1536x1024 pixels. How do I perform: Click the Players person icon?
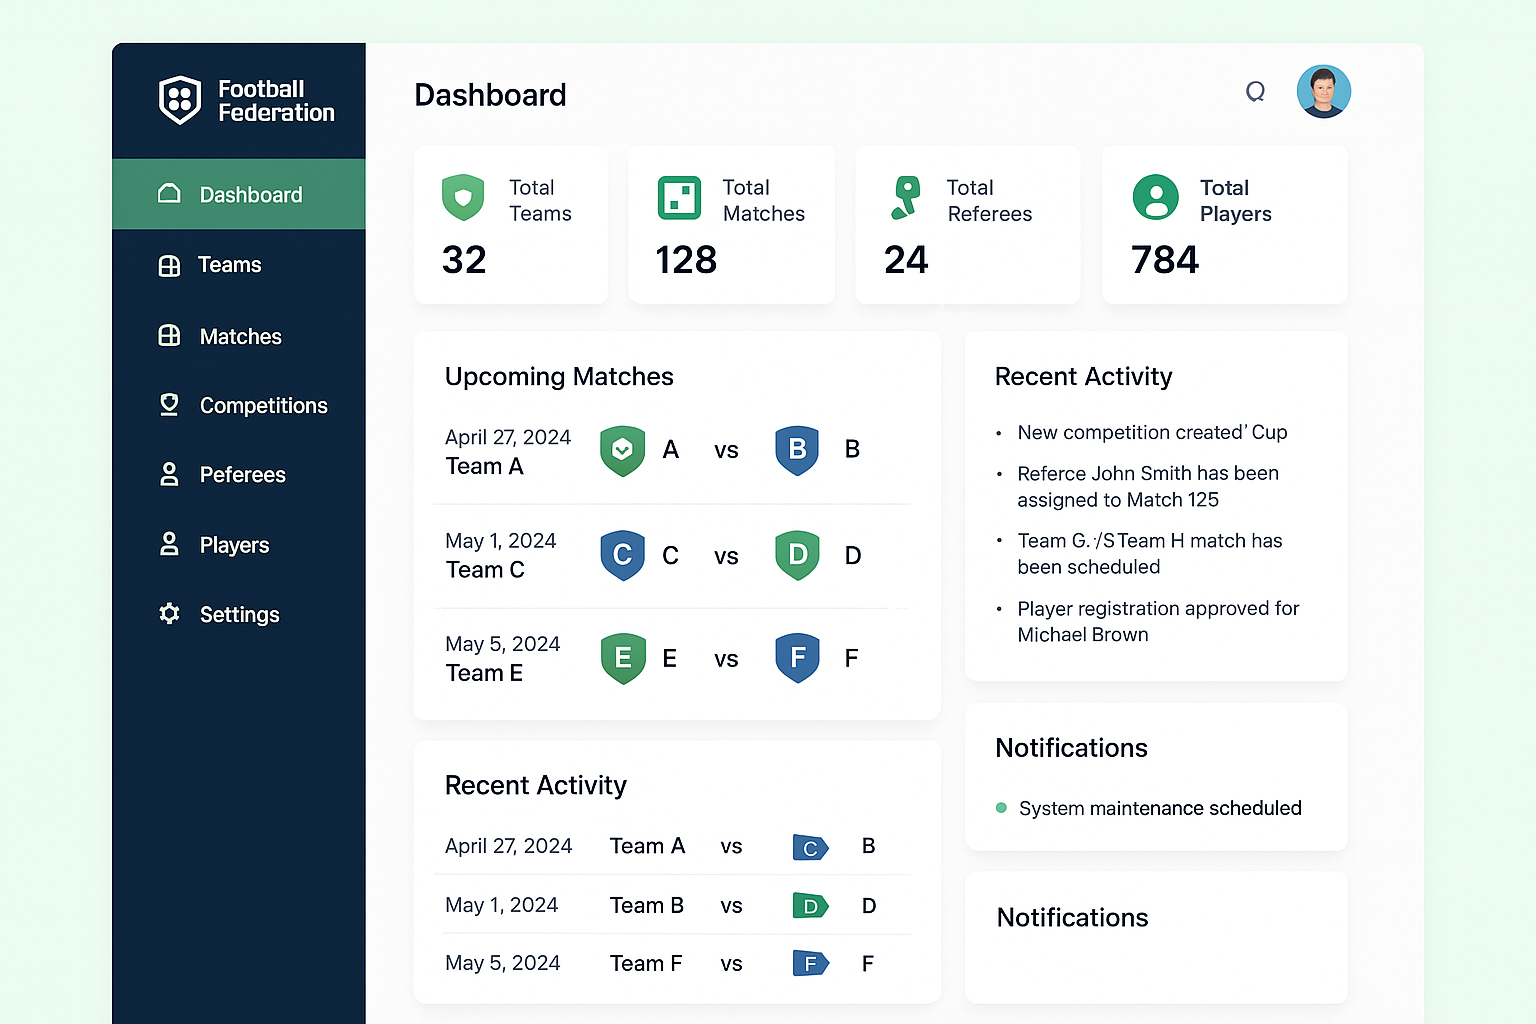click(x=169, y=544)
